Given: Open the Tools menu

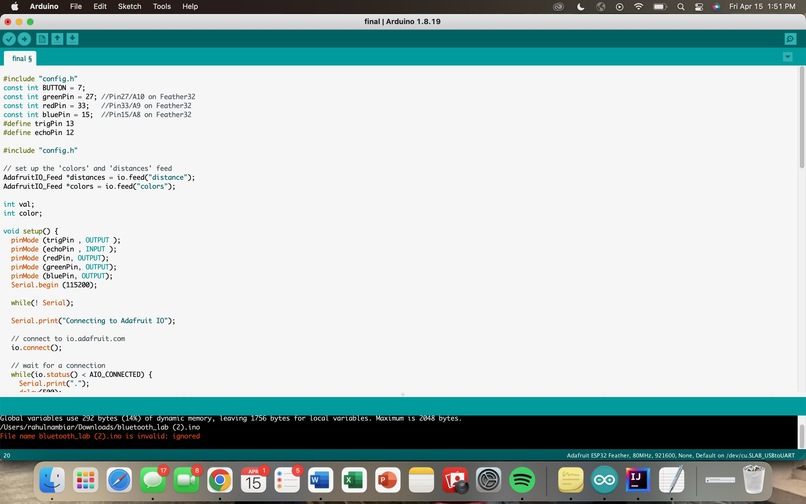Looking at the screenshot, I should (x=161, y=6).
